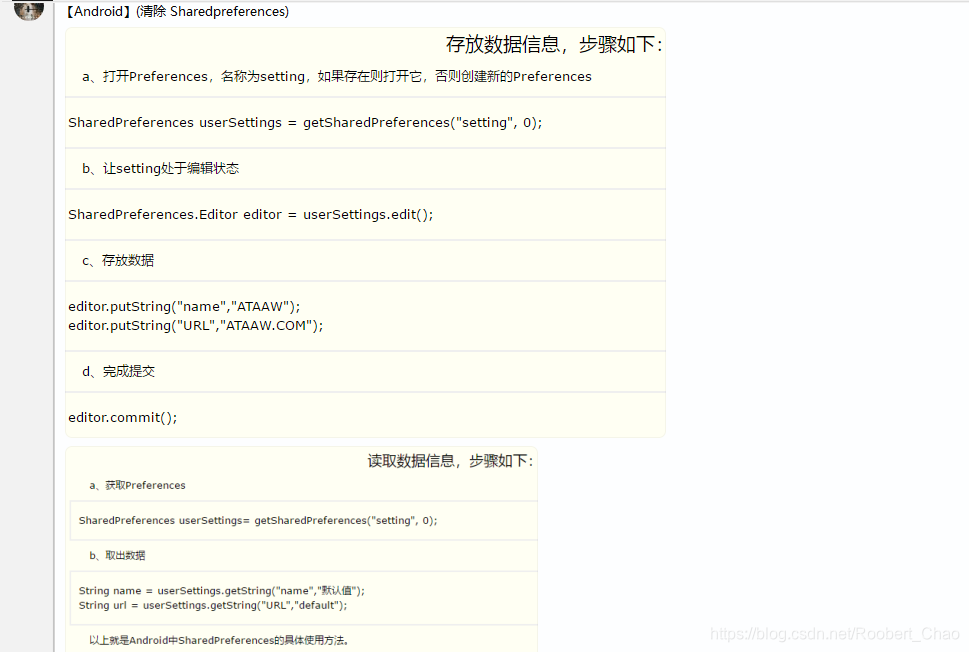
Task: Click code line 'String name = userSettings.getString("name","默认值");'
Action: pos(221,590)
